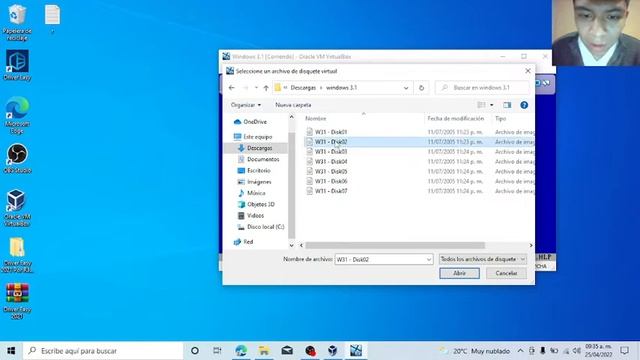Open OBS Studio desktop shortcut
640x360 pixels.
click(x=17, y=158)
